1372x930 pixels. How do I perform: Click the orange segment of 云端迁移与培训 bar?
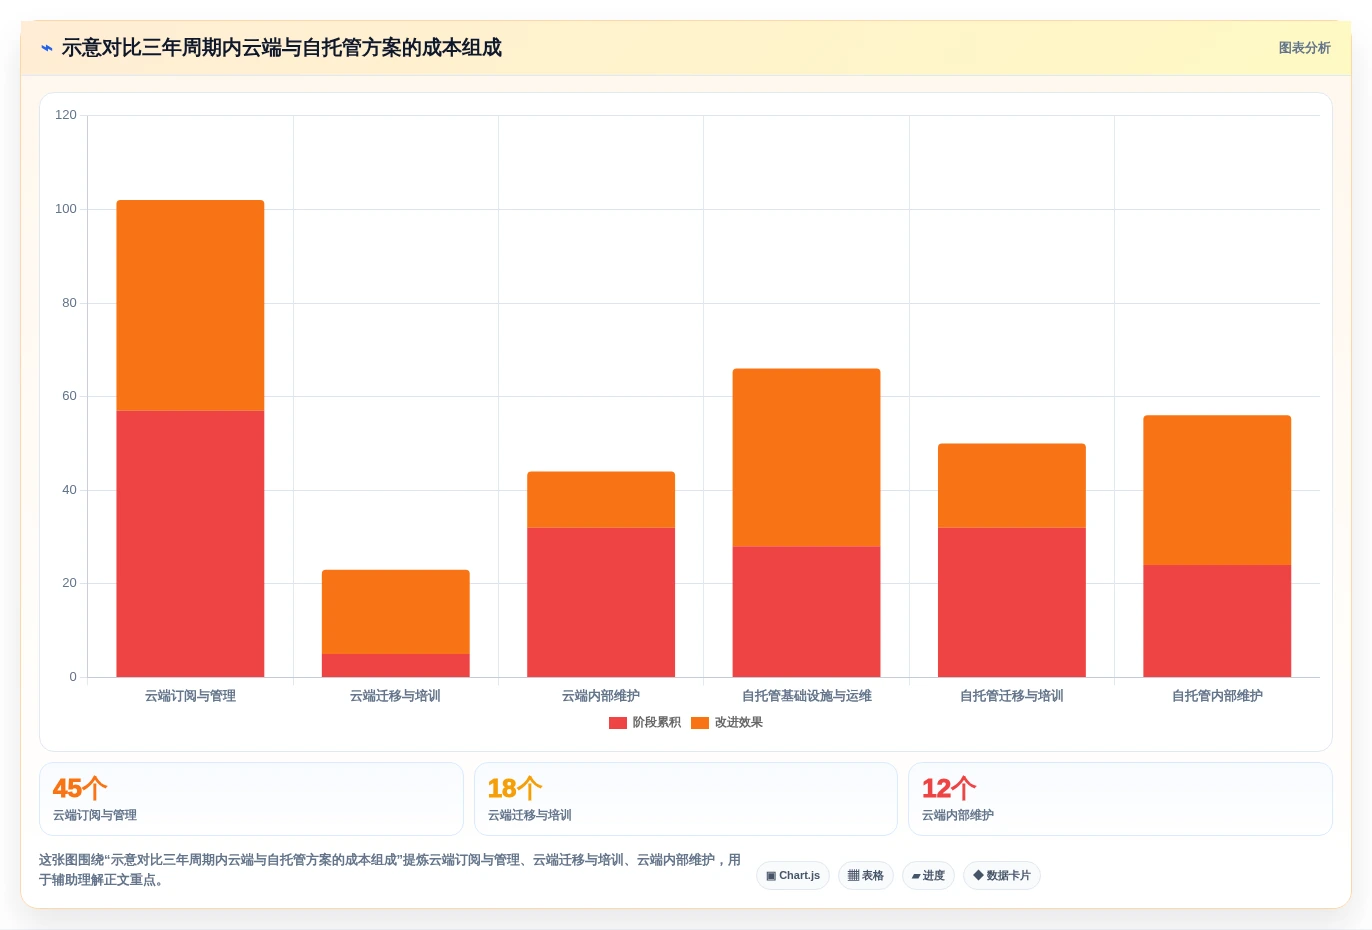[x=396, y=612]
